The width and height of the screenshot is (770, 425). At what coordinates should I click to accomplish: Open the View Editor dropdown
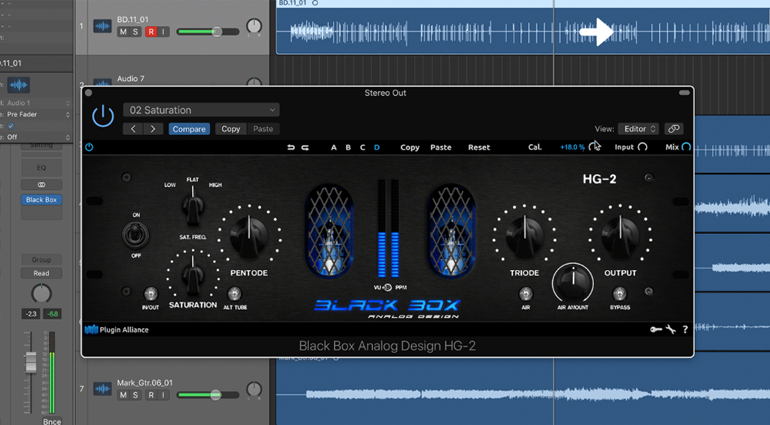(638, 129)
